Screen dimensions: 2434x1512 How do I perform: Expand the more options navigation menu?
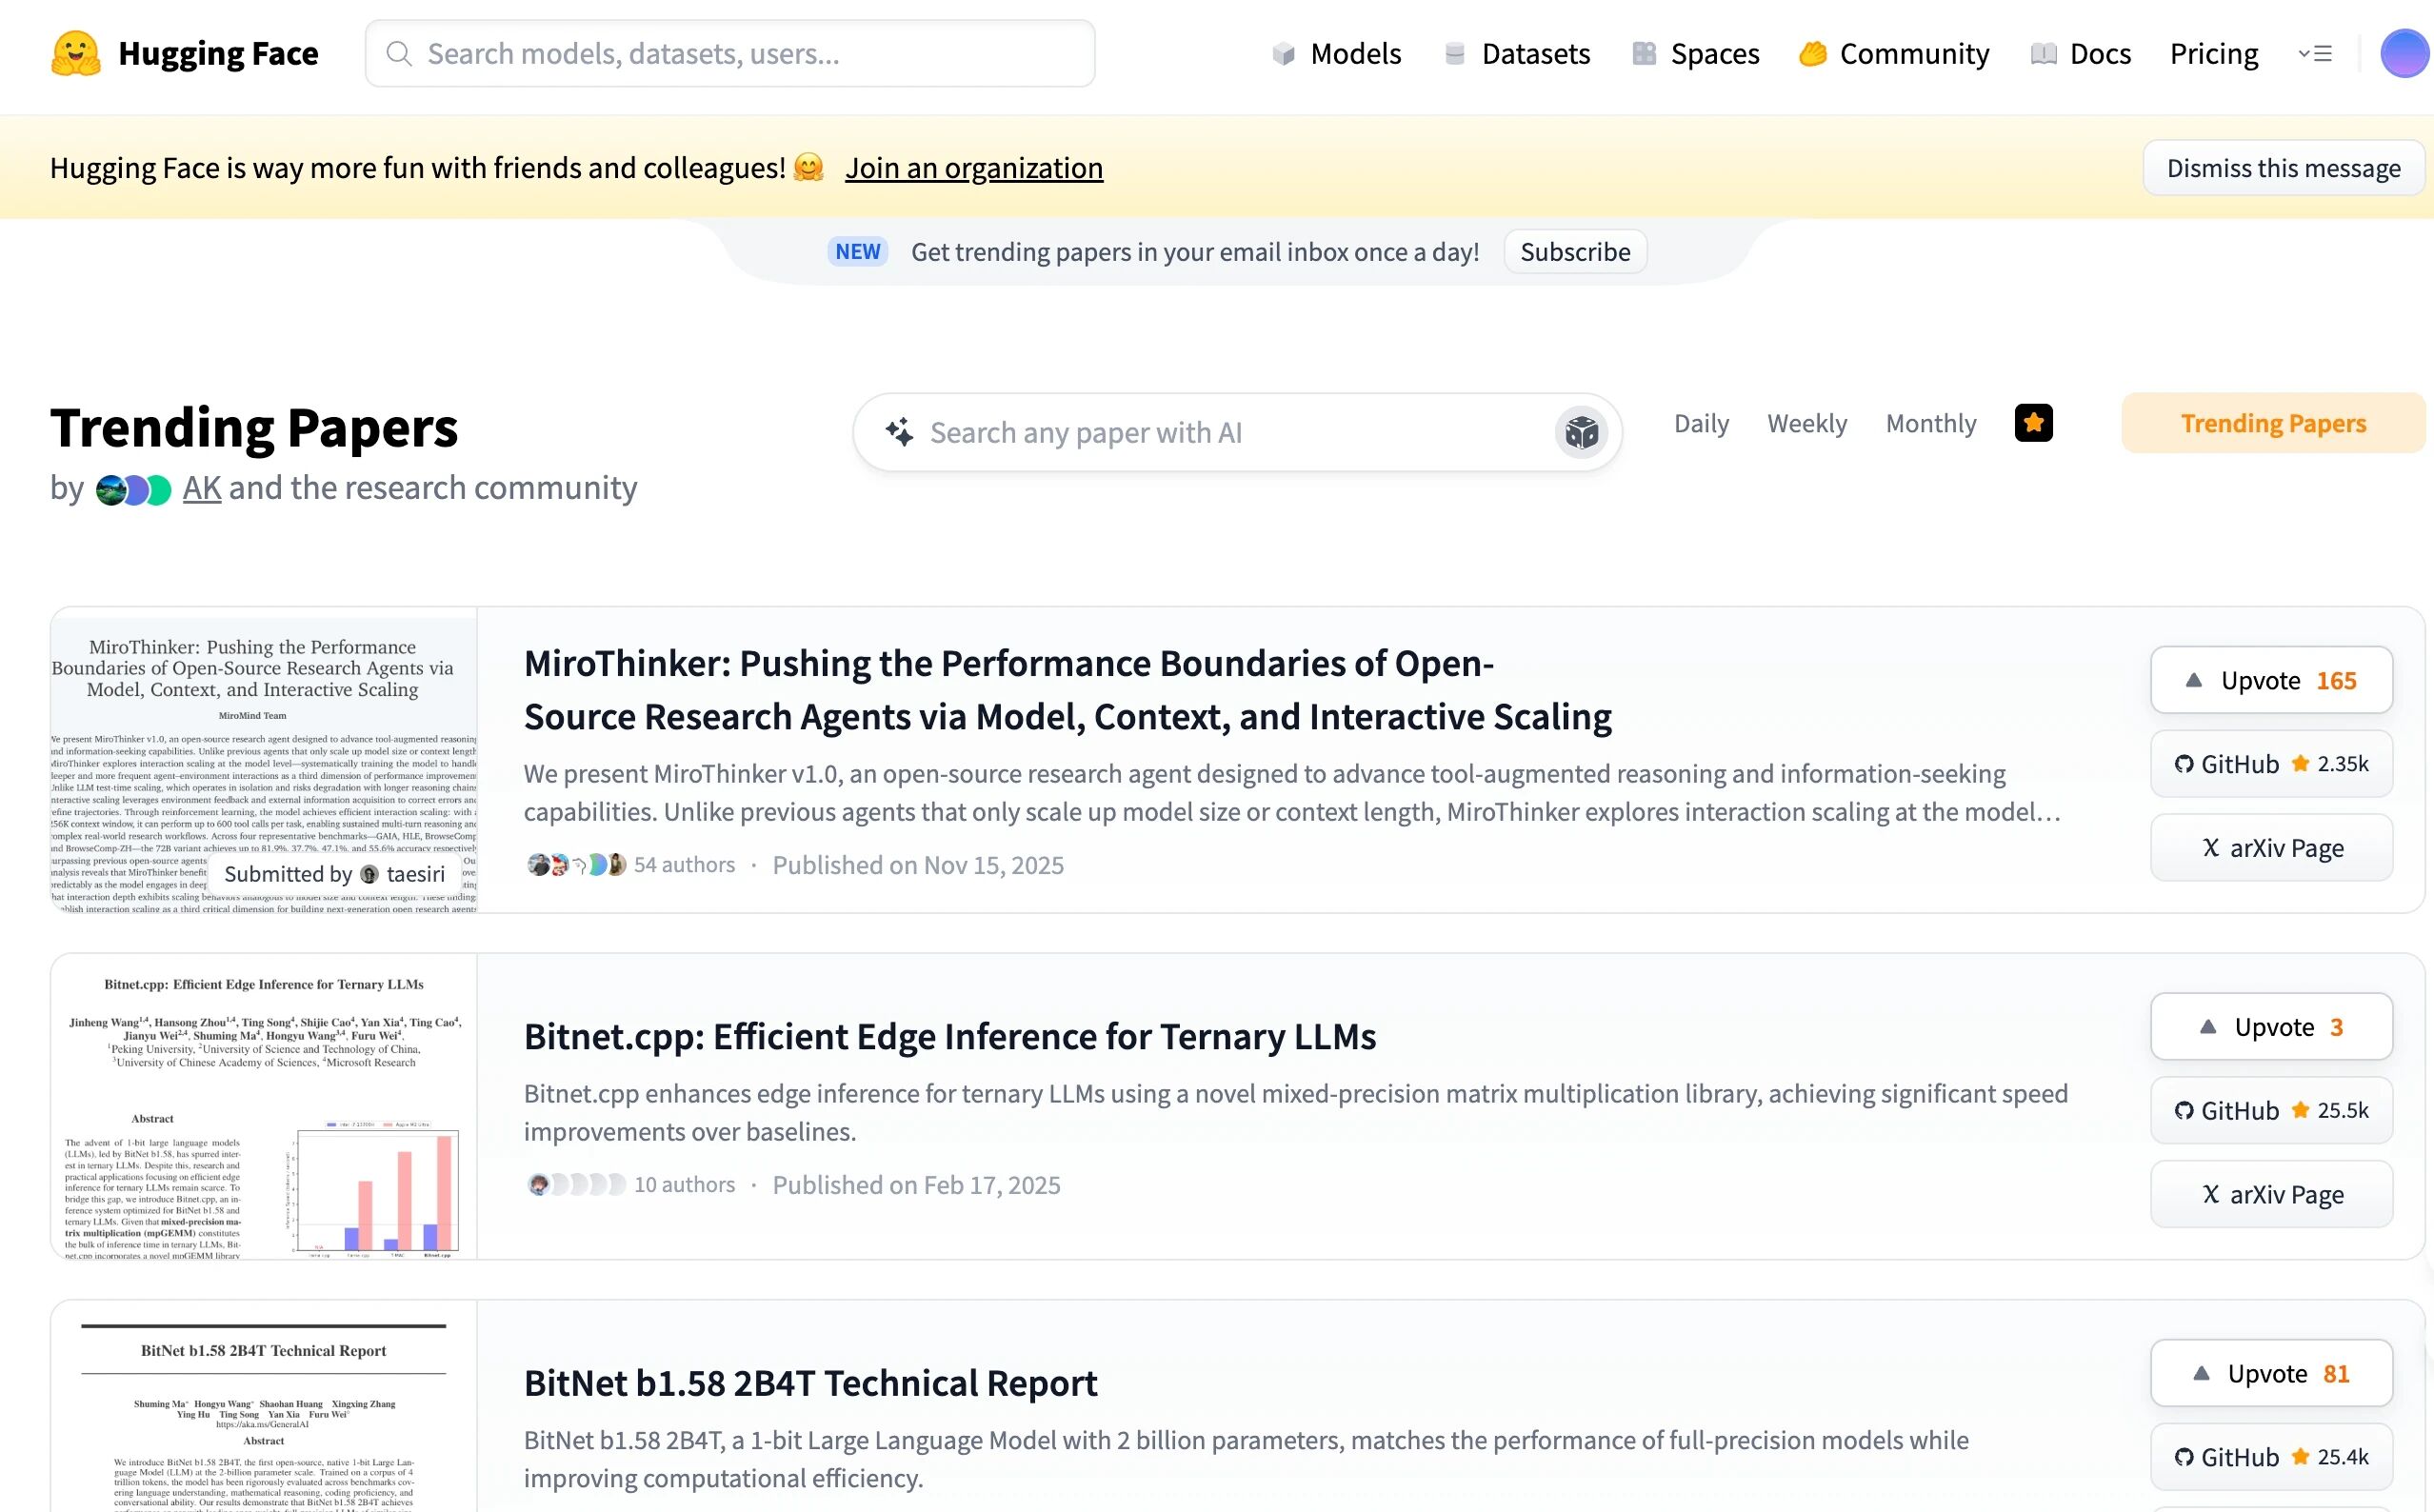(x=2314, y=54)
